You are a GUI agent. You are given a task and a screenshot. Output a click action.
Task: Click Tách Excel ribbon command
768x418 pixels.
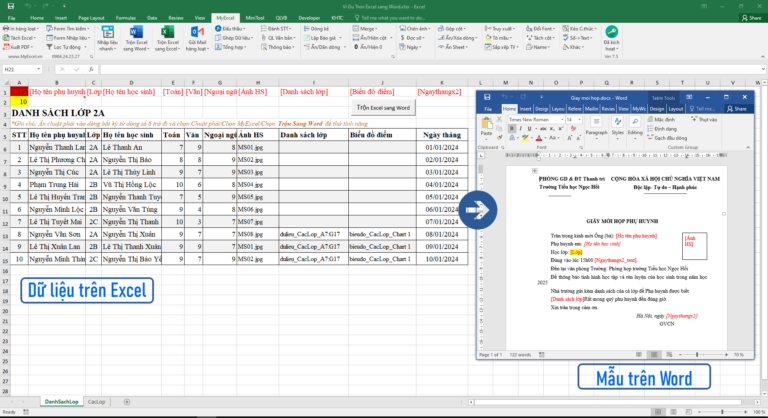coord(20,38)
